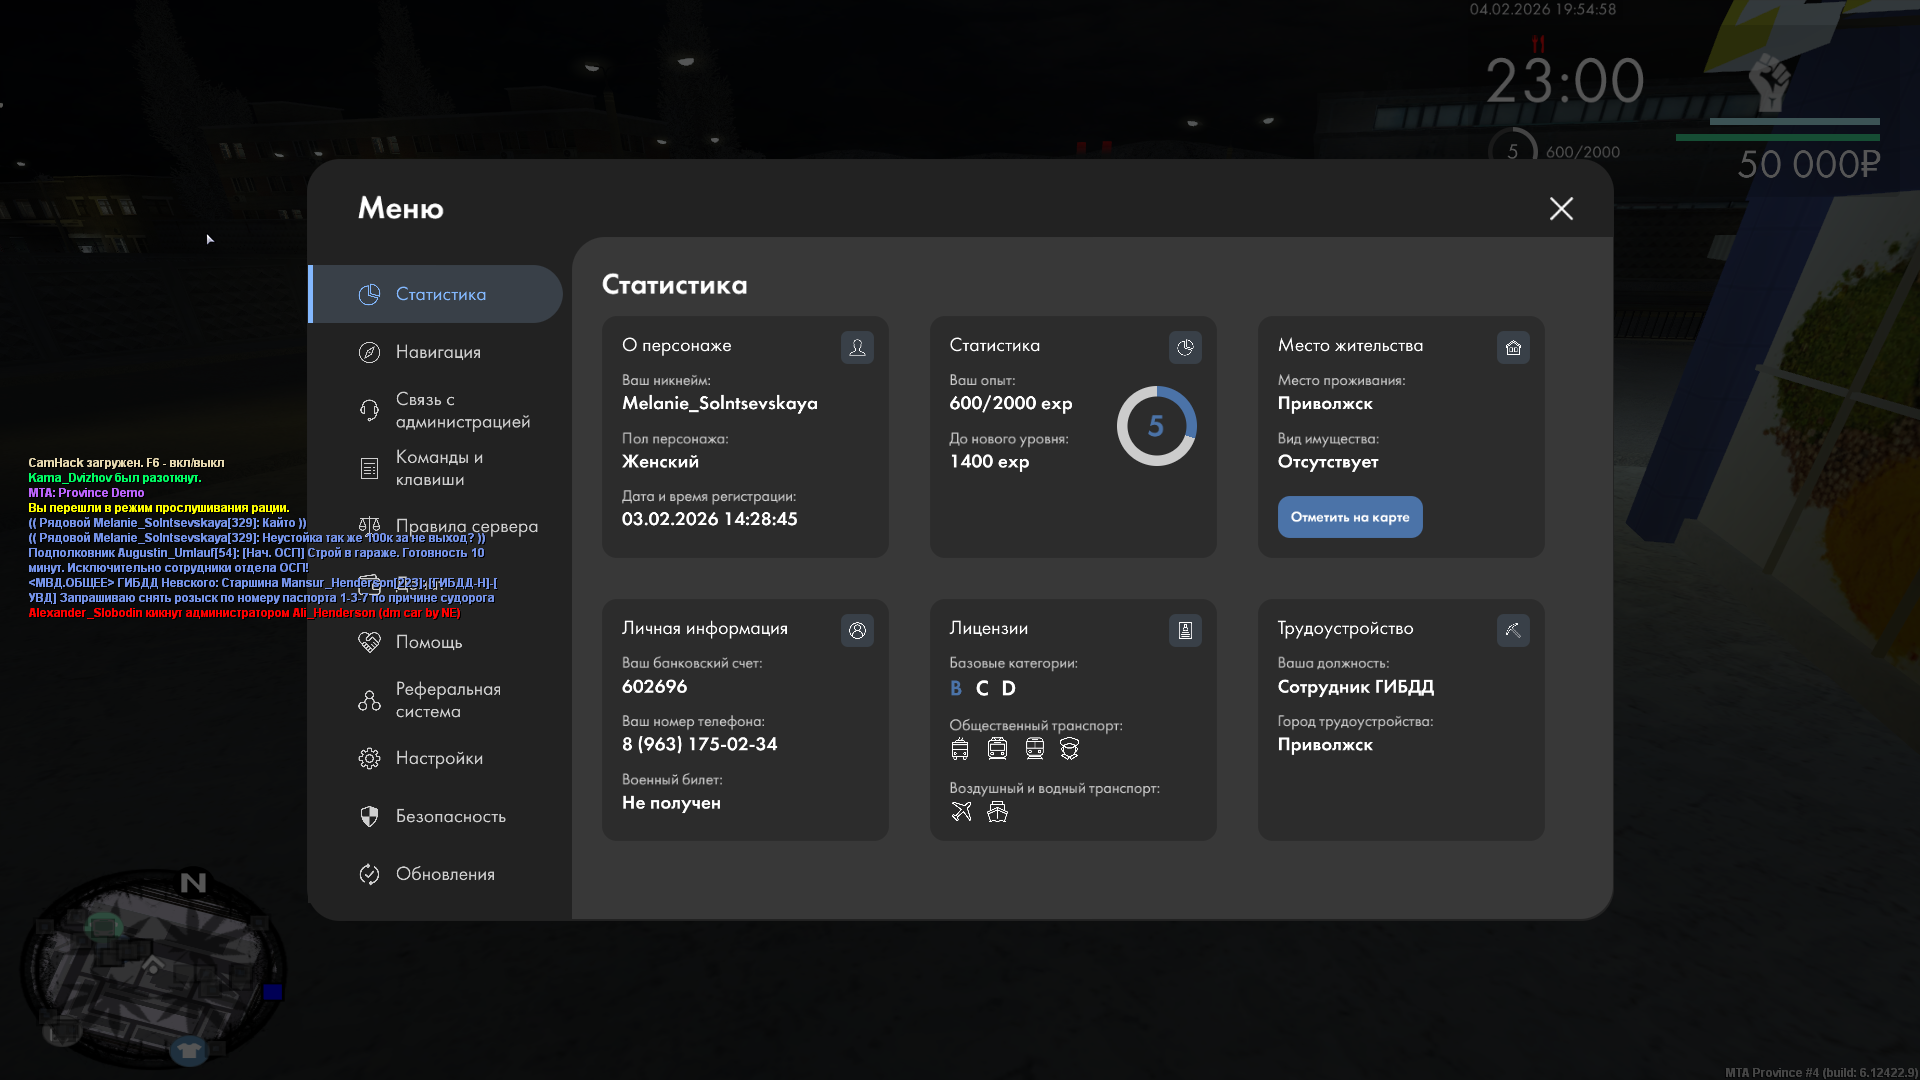This screenshot has width=1920, height=1080.
Task: Click the circular minimap radar
Action: [x=153, y=968]
